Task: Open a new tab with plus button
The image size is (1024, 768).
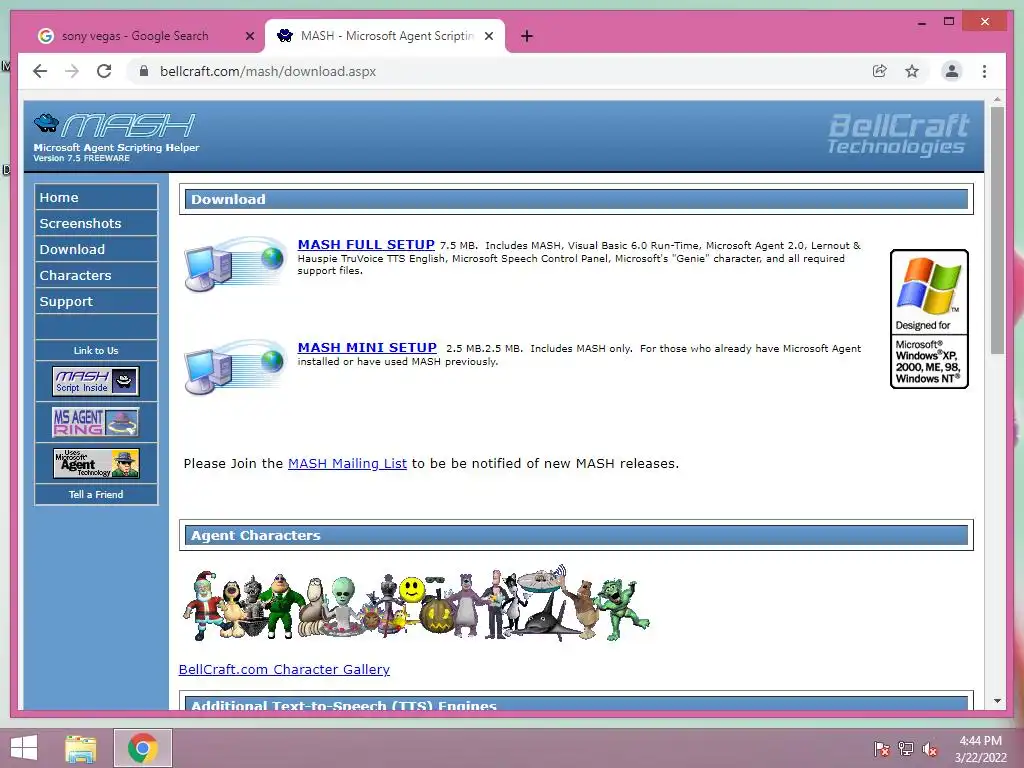Action: (x=527, y=36)
